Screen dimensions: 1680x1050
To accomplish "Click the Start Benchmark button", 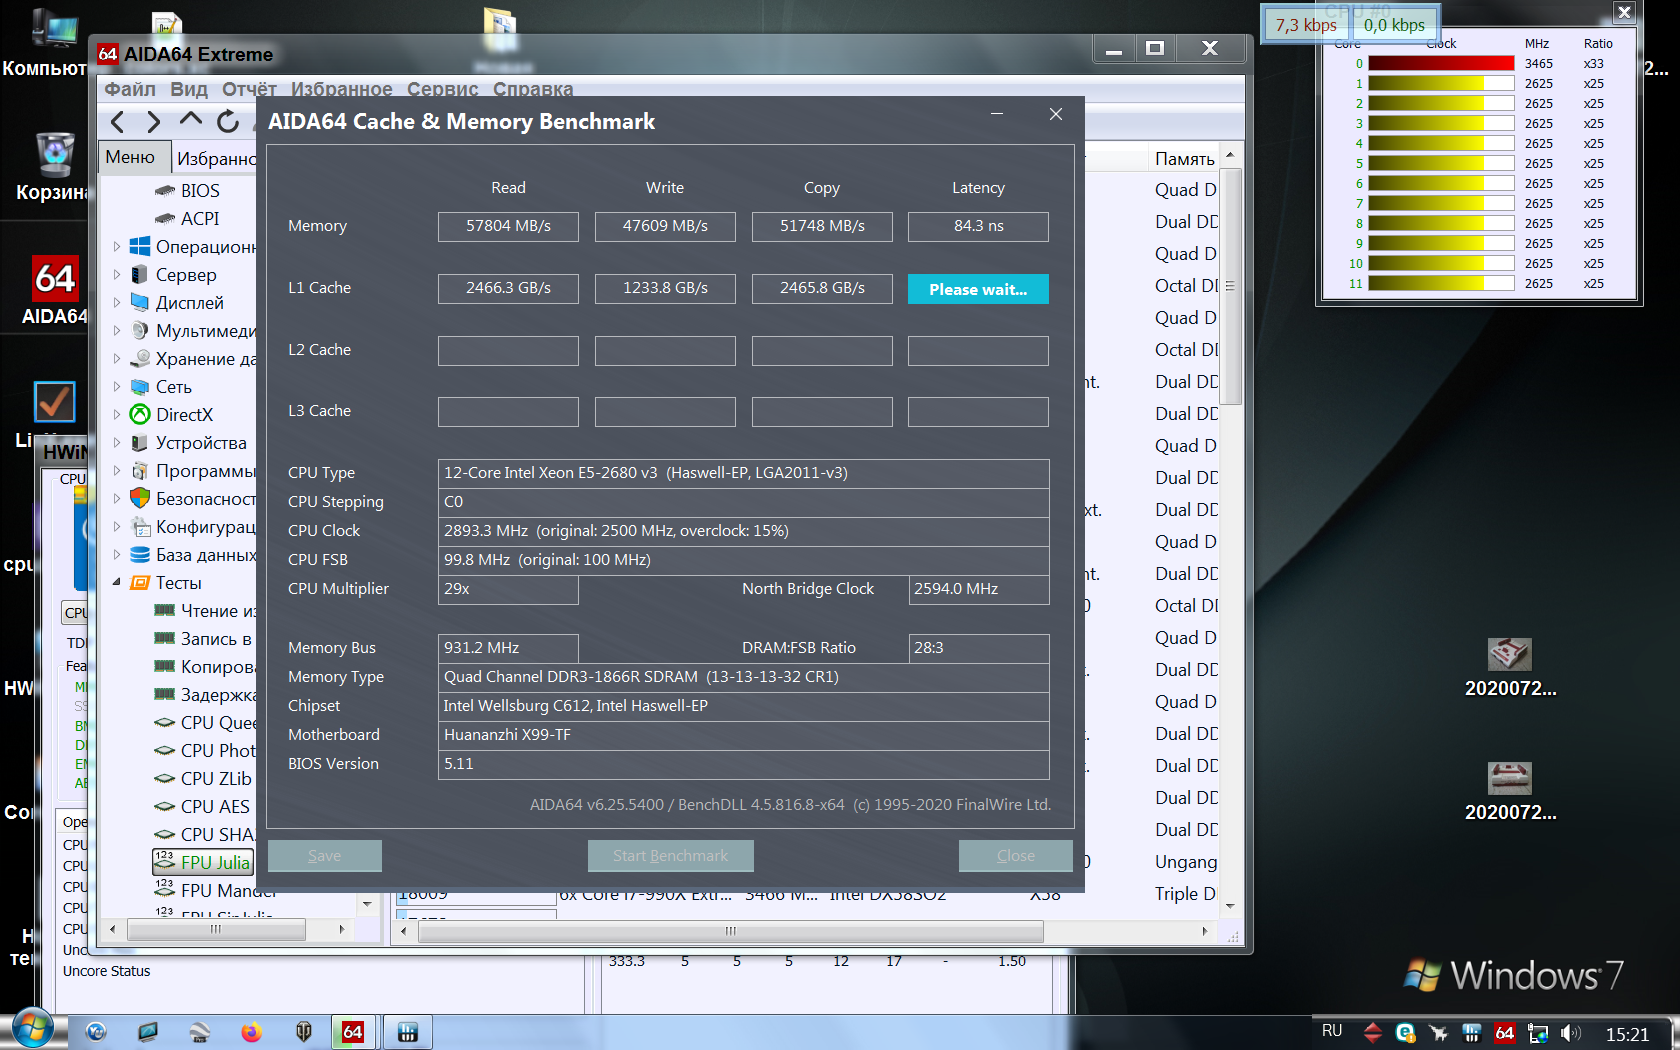I will pos(670,856).
